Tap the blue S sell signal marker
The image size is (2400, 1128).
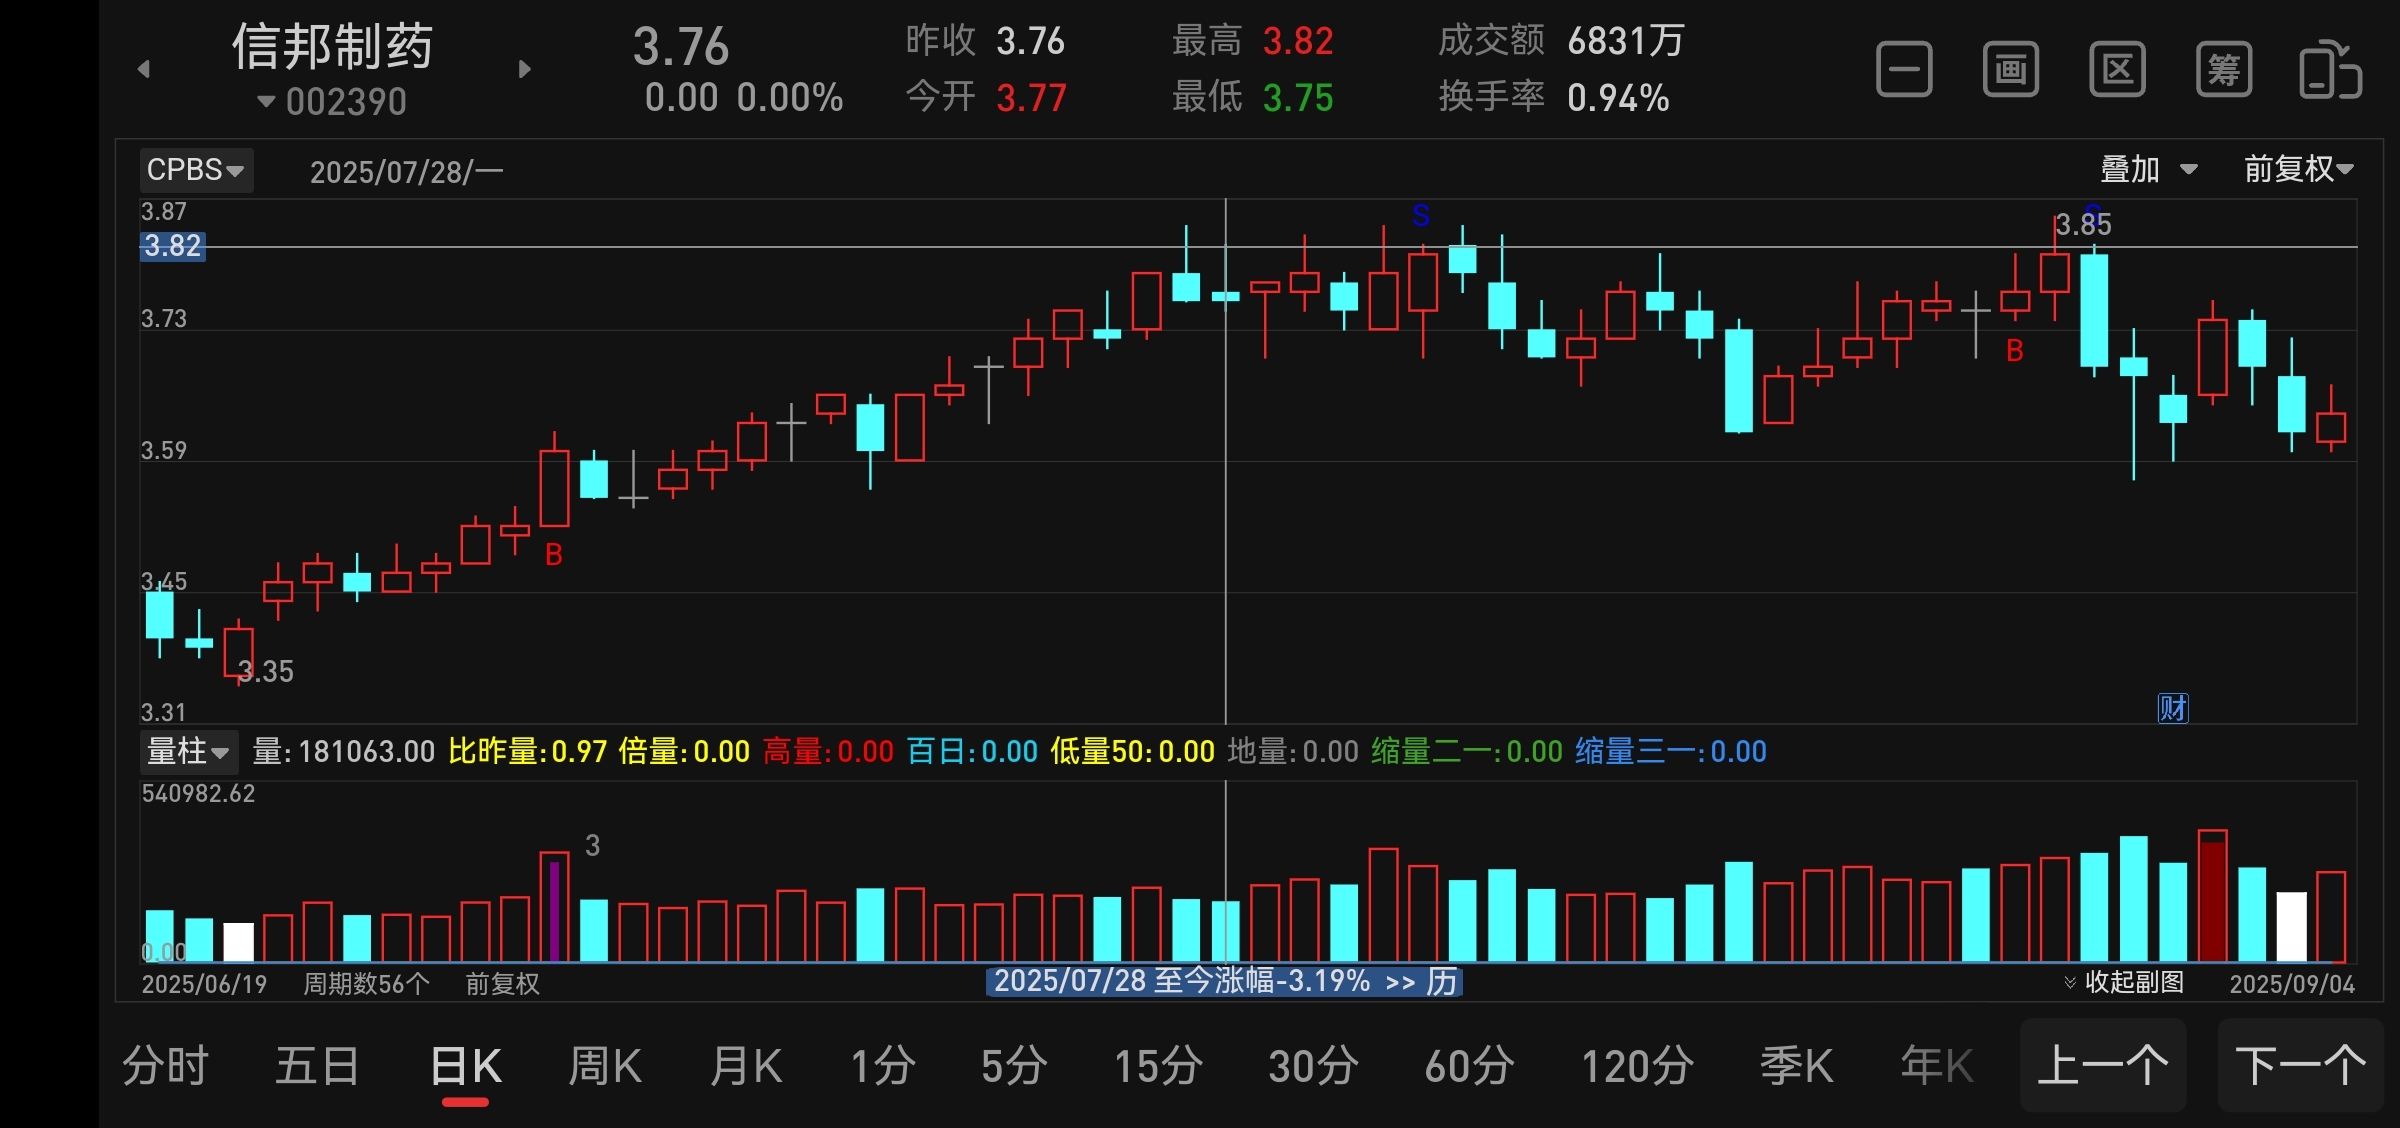click(x=1421, y=215)
